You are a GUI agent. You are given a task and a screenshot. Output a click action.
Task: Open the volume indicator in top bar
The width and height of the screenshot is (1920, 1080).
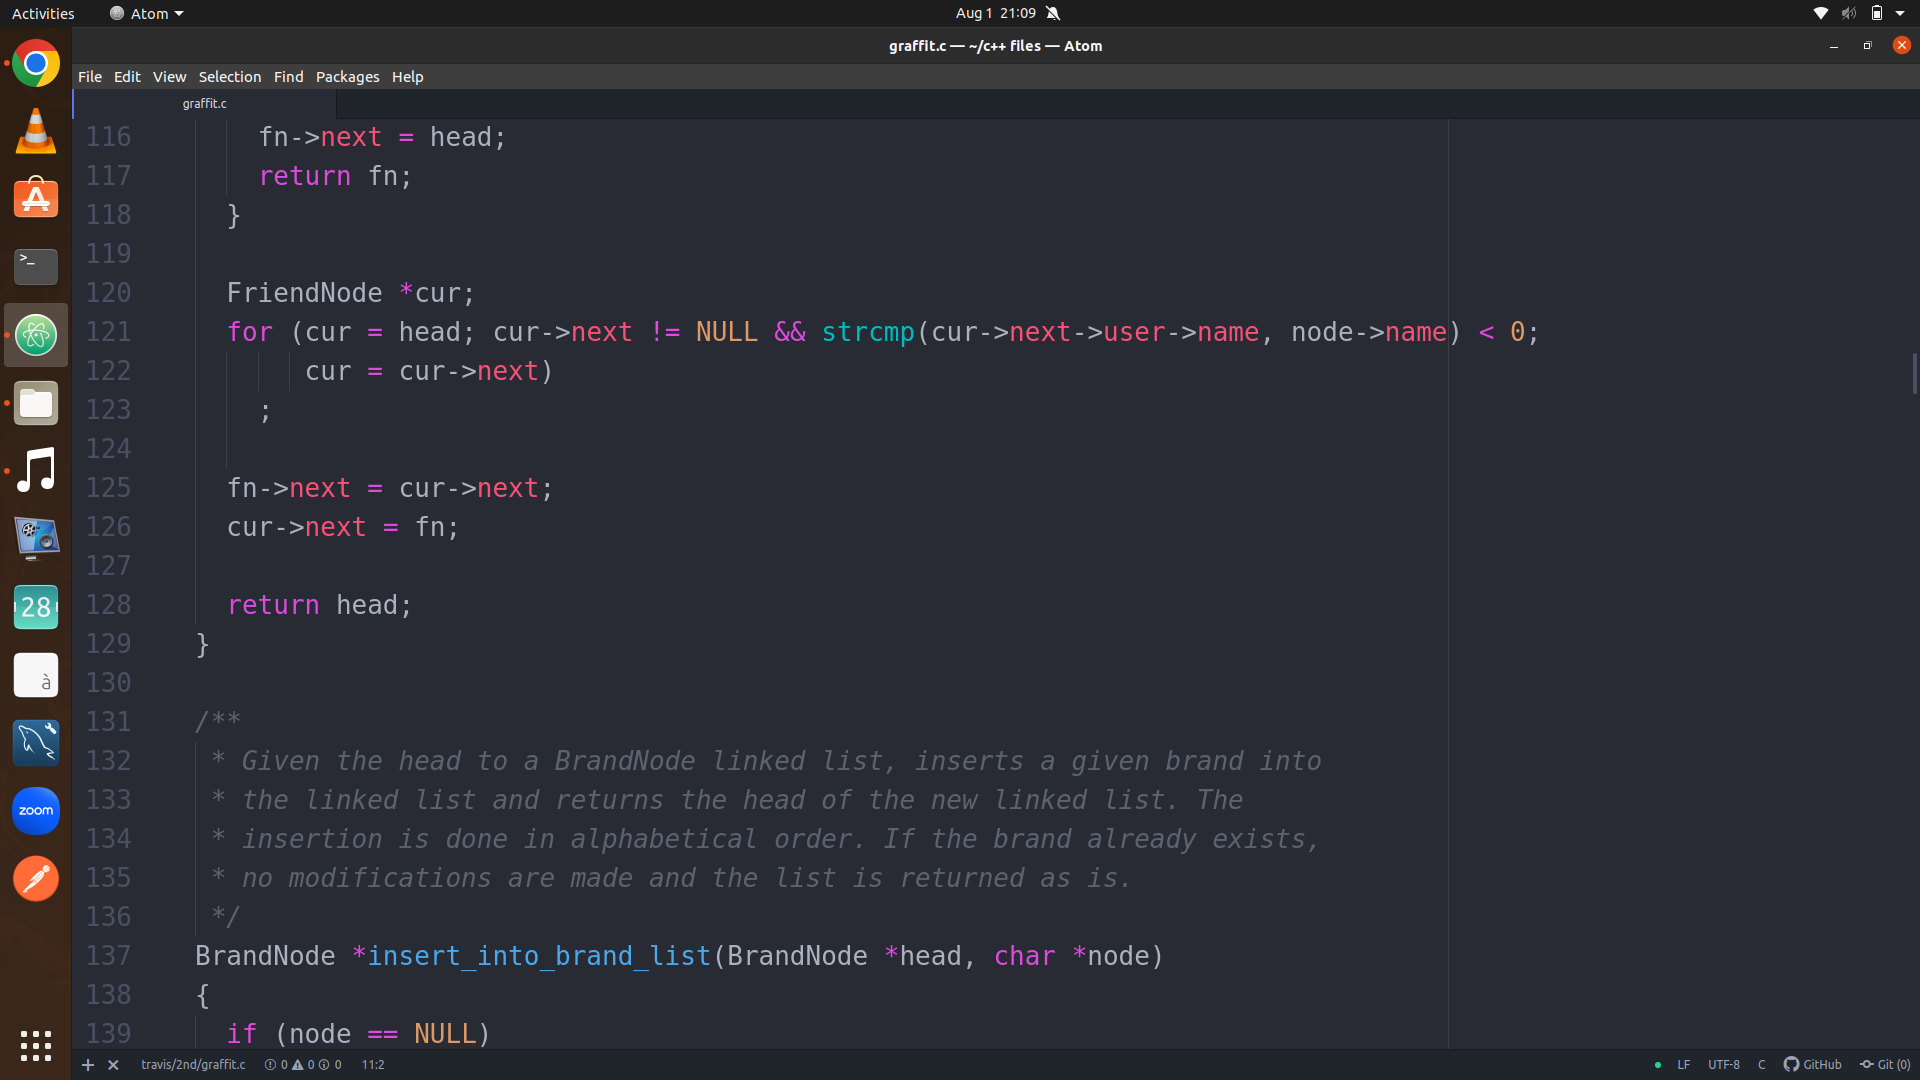point(1849,13)
